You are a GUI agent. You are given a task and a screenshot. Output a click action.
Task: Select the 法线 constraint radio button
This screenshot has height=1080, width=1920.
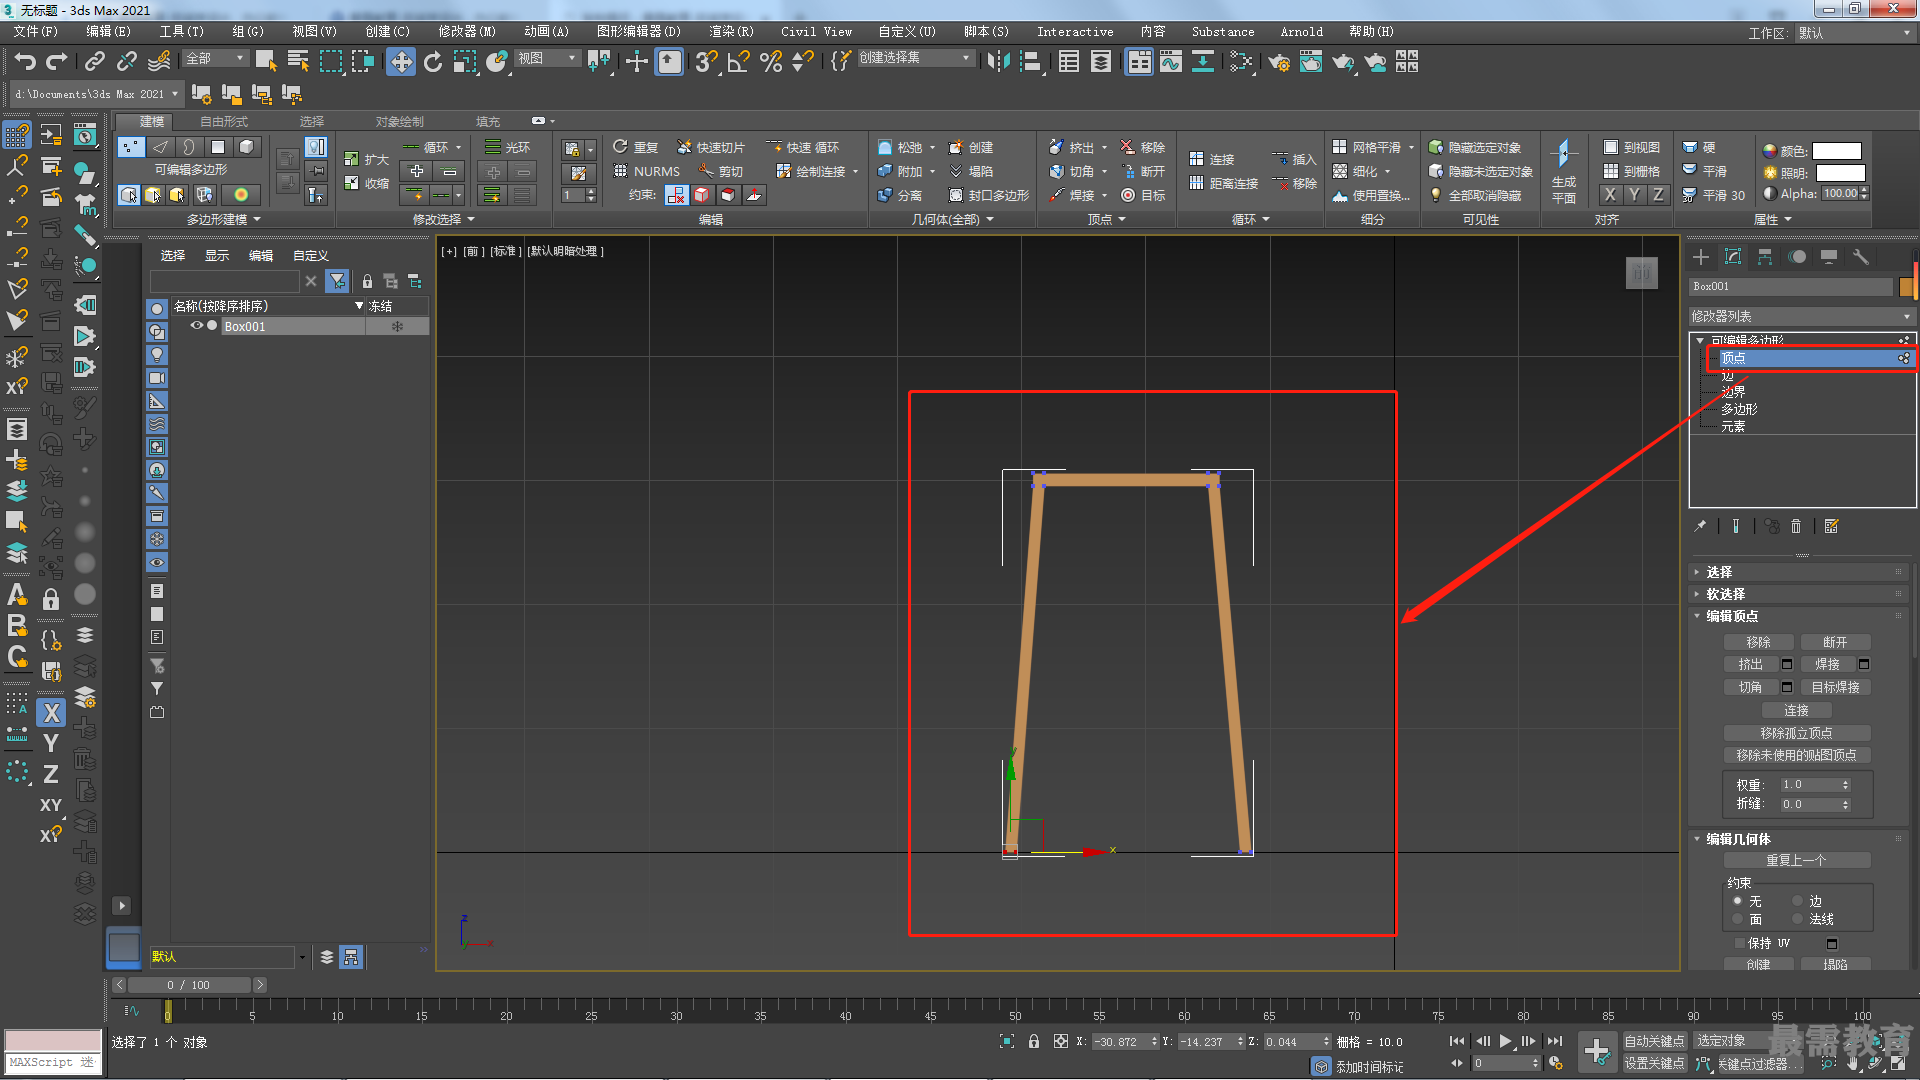pos(1797,919)
